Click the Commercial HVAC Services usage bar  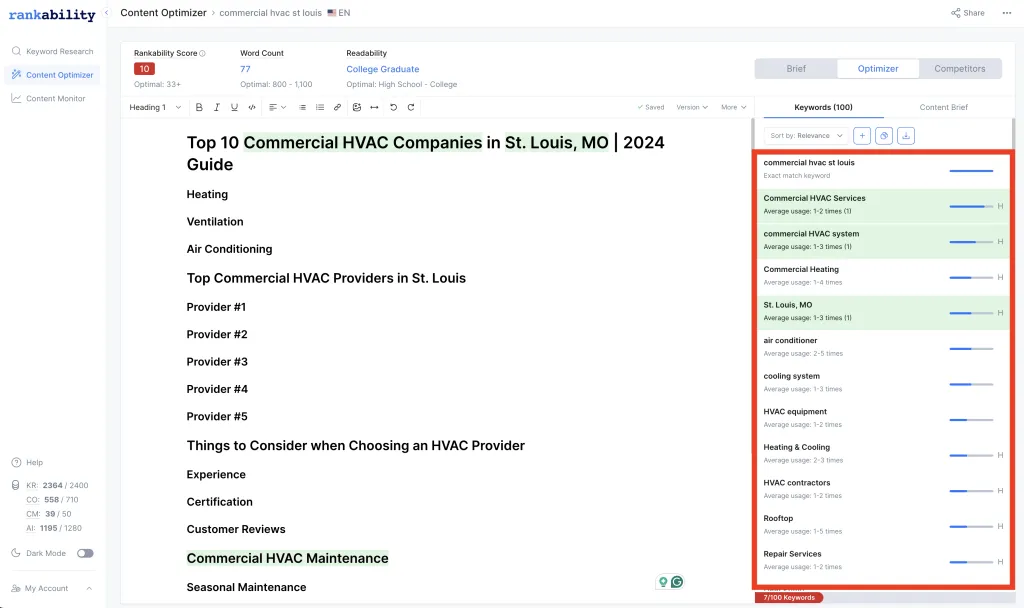click(970, 206)
